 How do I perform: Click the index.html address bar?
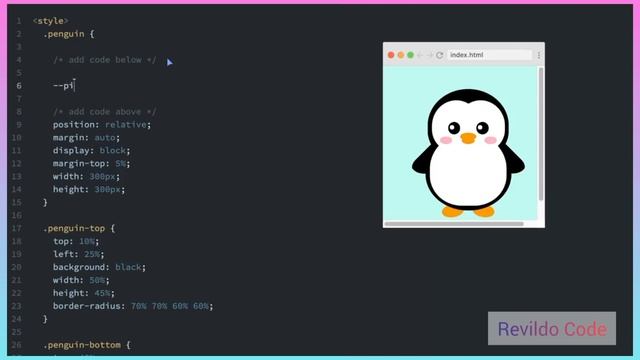[x=489, y=55]
